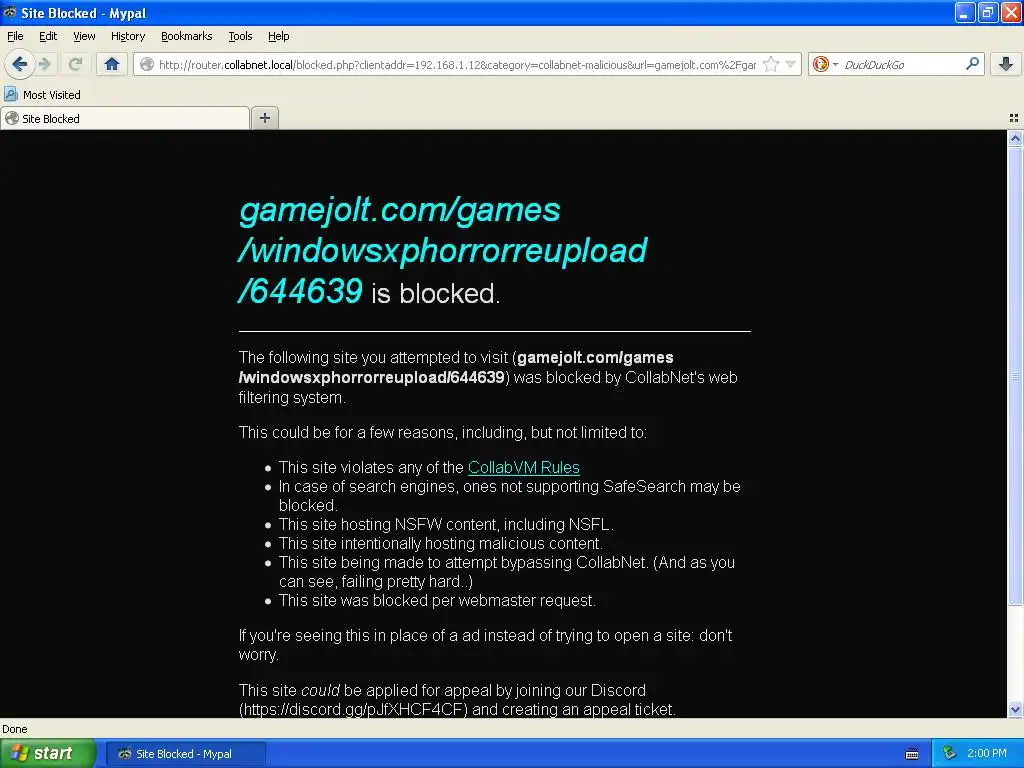
Task: Open the Downloads arrow button
Action: tap(1006, 64)
